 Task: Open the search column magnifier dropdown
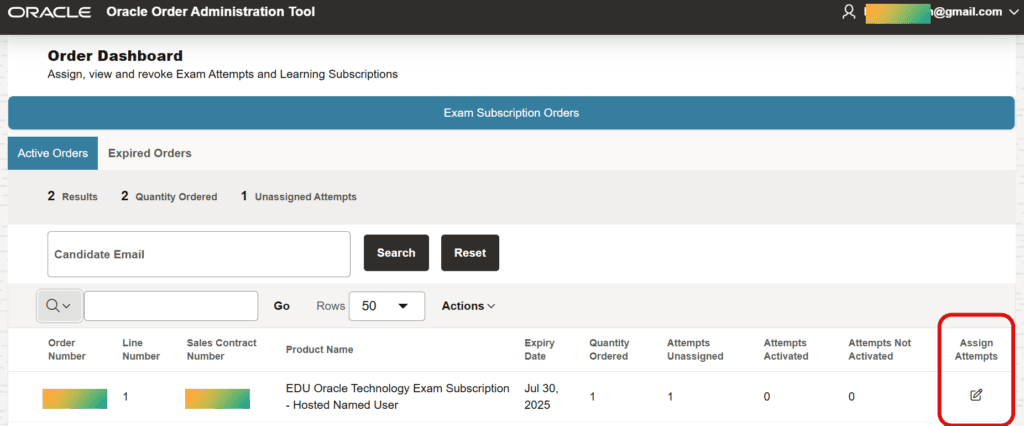pyautogui.click(x=59, y=306)
